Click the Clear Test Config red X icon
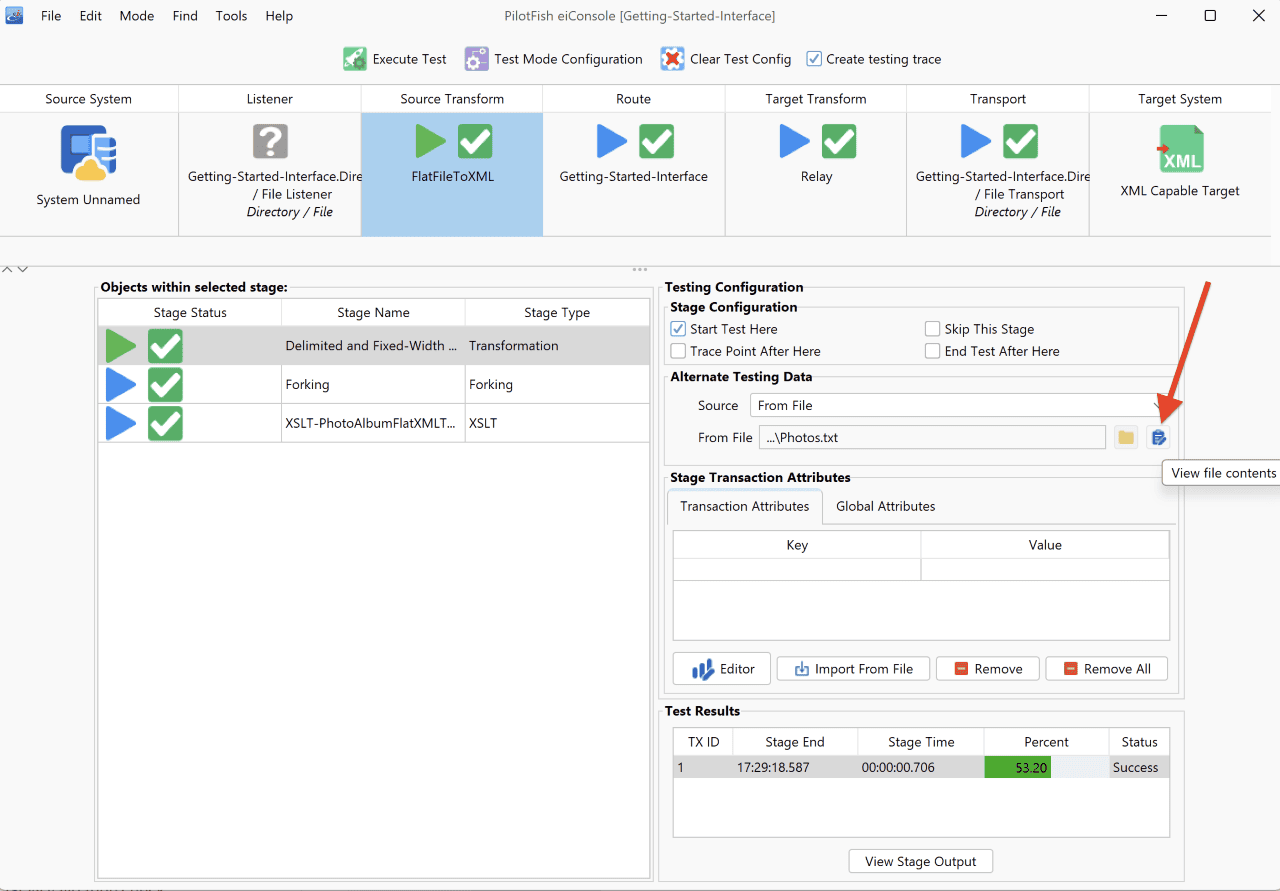The image size is (1280, 891). pos(672,59)
